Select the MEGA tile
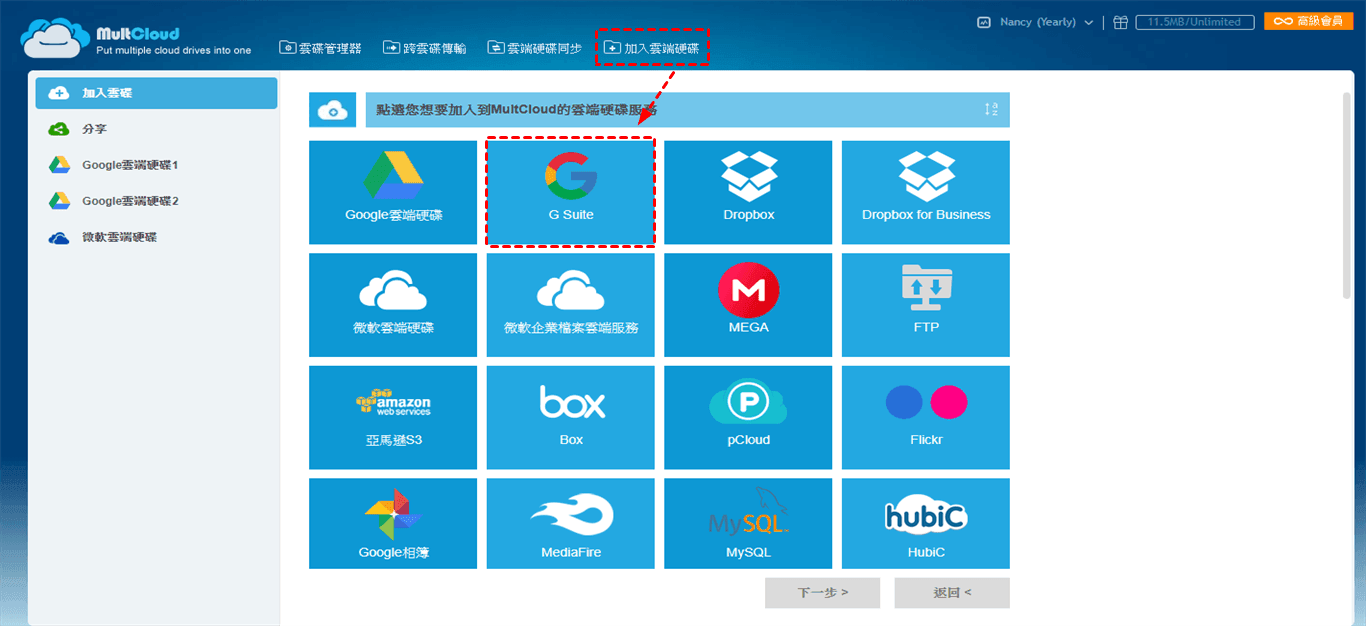 click(x=748, y=305)
